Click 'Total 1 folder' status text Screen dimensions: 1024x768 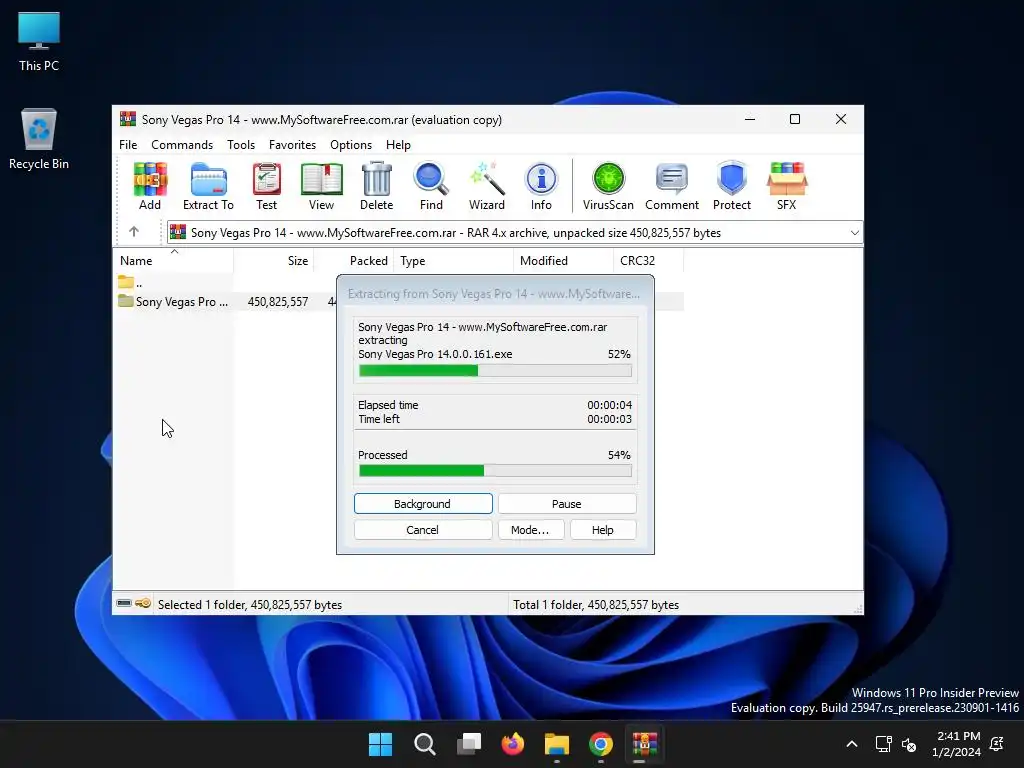[596, 605]
